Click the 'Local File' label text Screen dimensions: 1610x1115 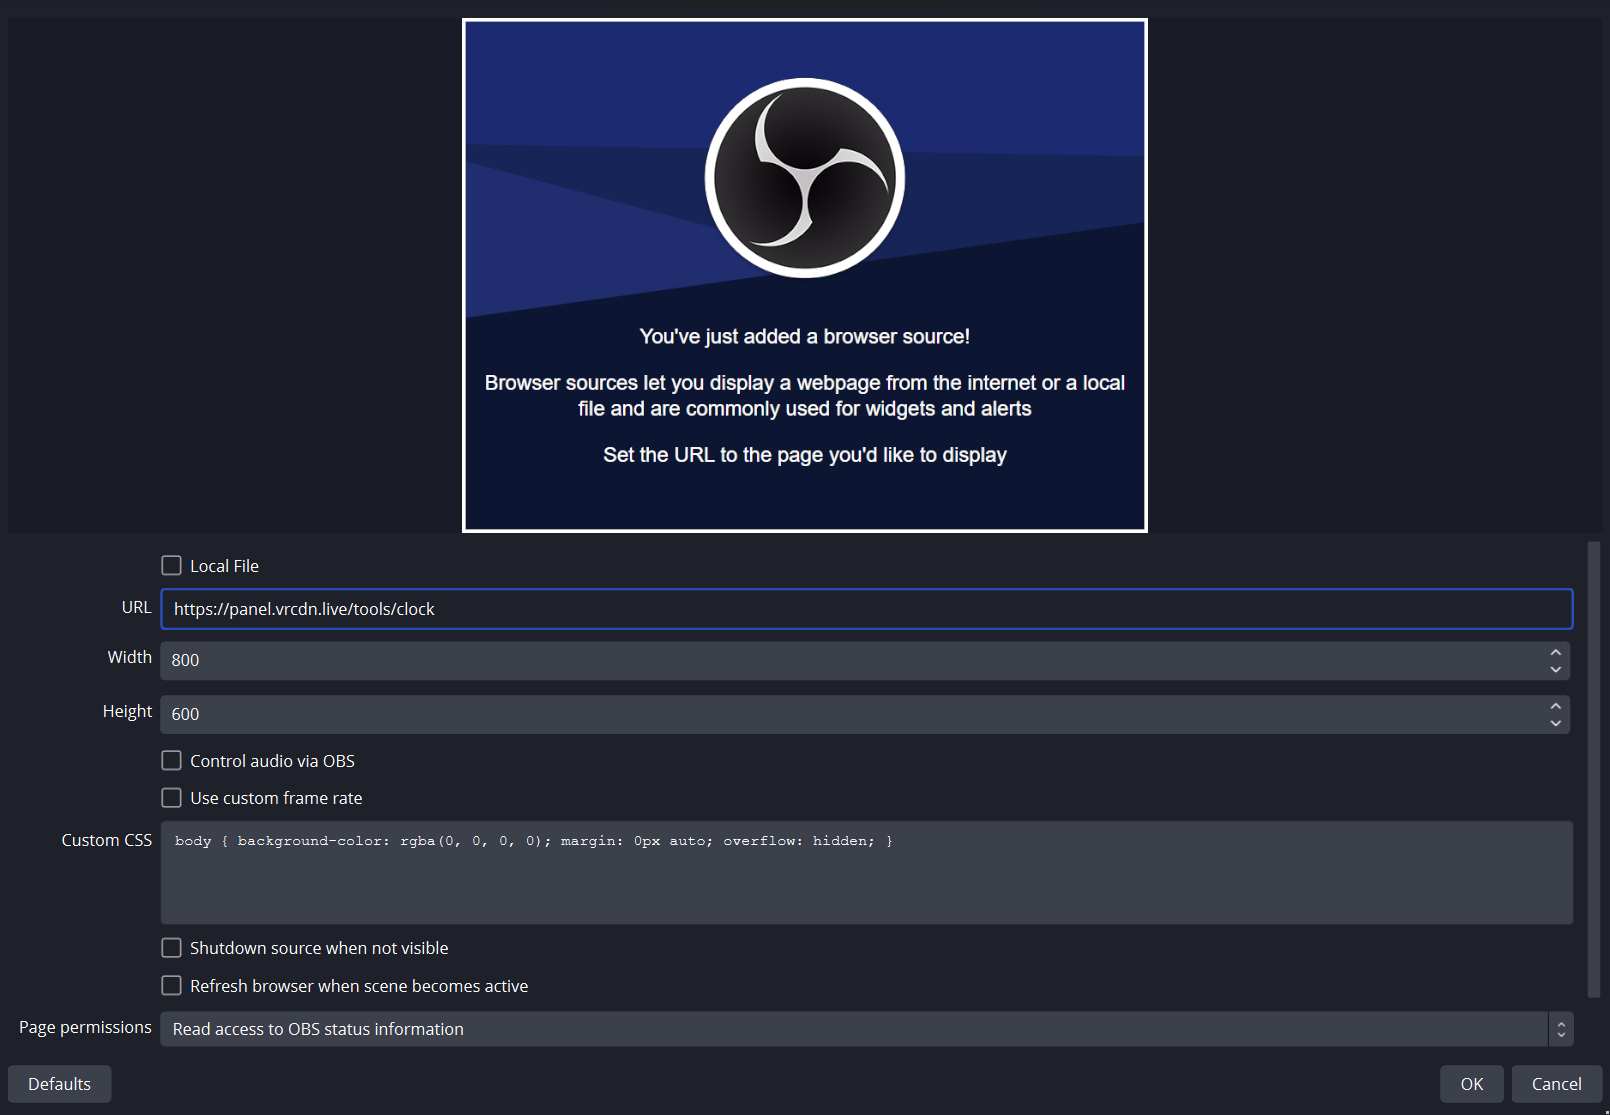(224, 566)
